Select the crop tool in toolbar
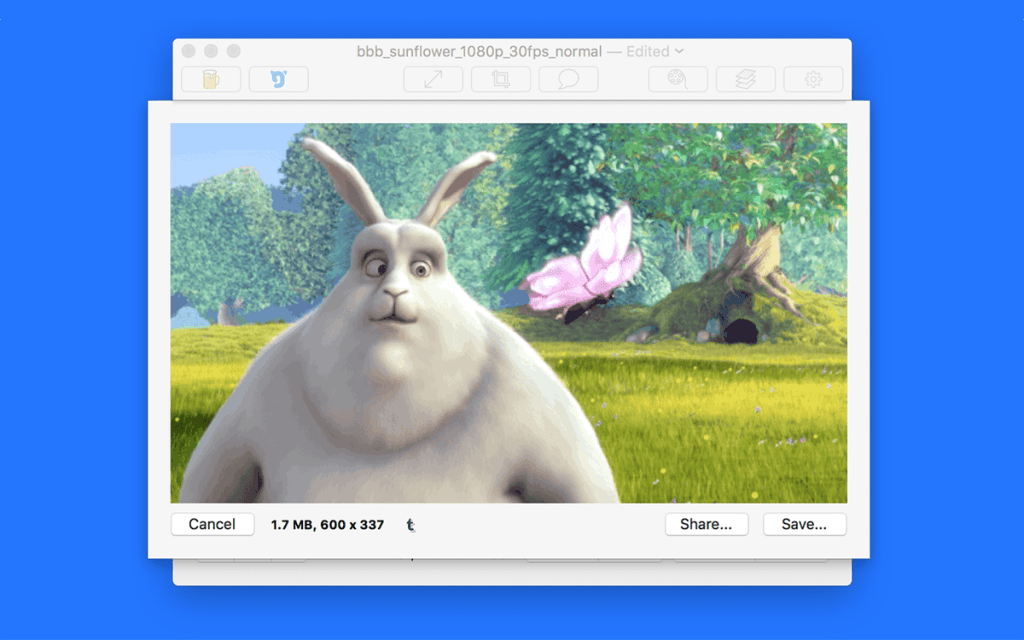Viewport: 1024px width, 640px height. 501,79
